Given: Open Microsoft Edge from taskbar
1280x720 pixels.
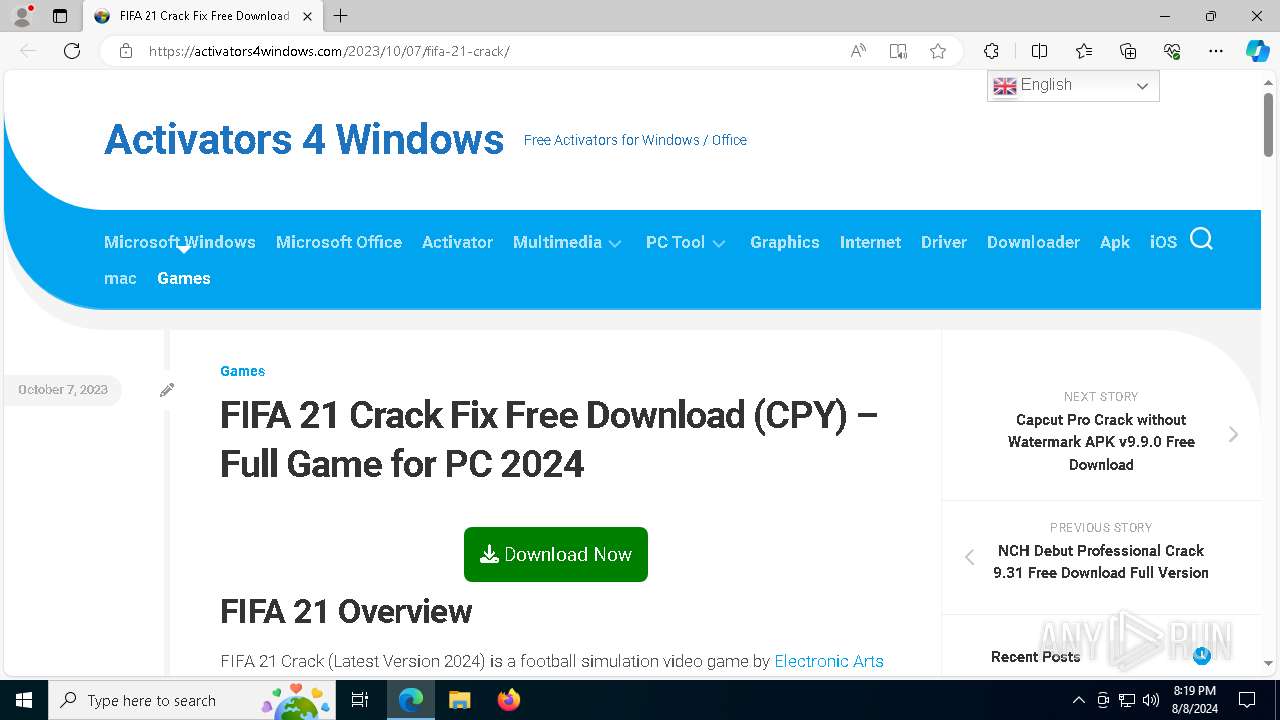Looking at the screenshot, I should click(411, 700).
